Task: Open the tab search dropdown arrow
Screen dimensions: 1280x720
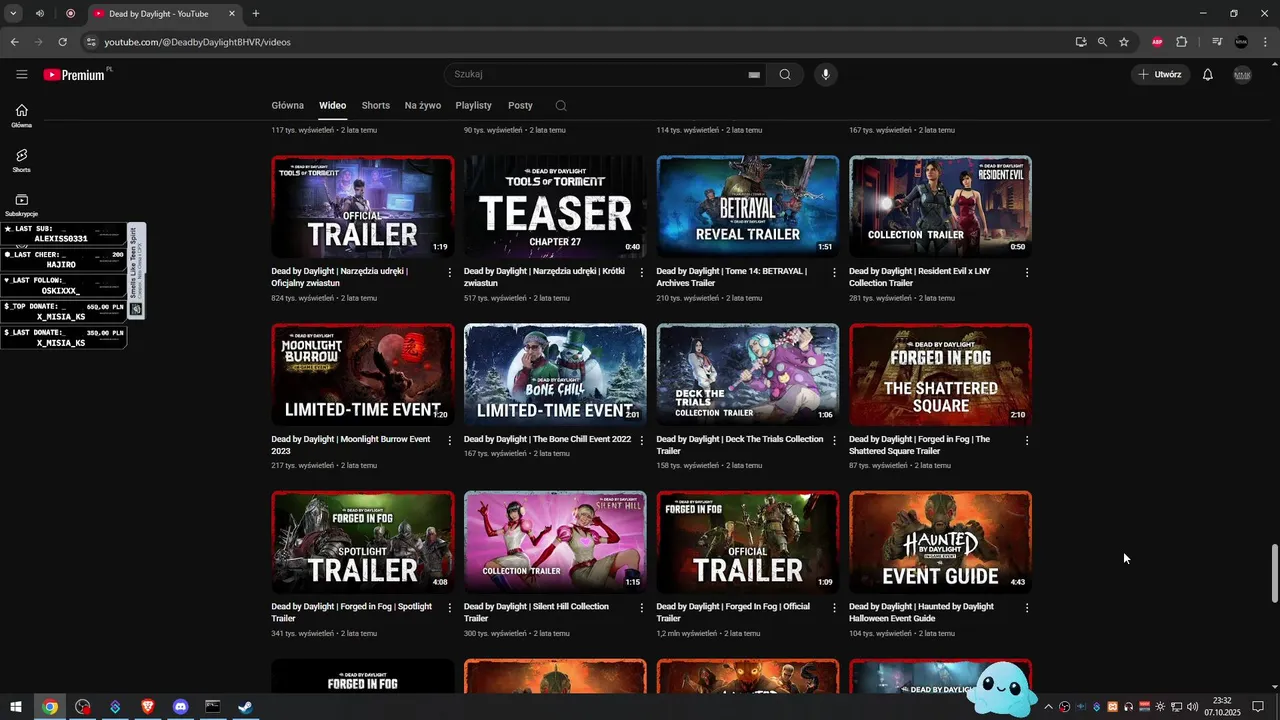Action: click(x=13, y=13)
